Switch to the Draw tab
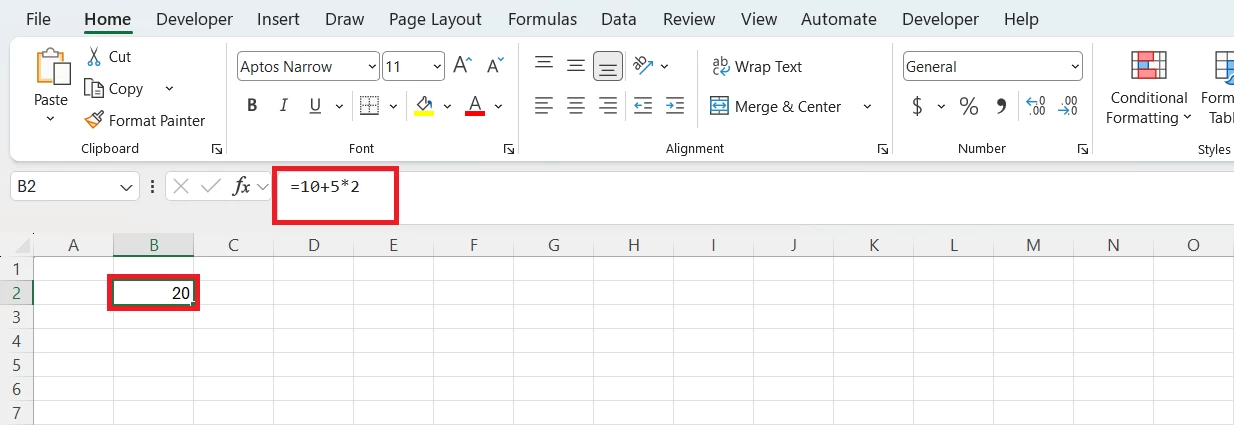 point(344,19)
